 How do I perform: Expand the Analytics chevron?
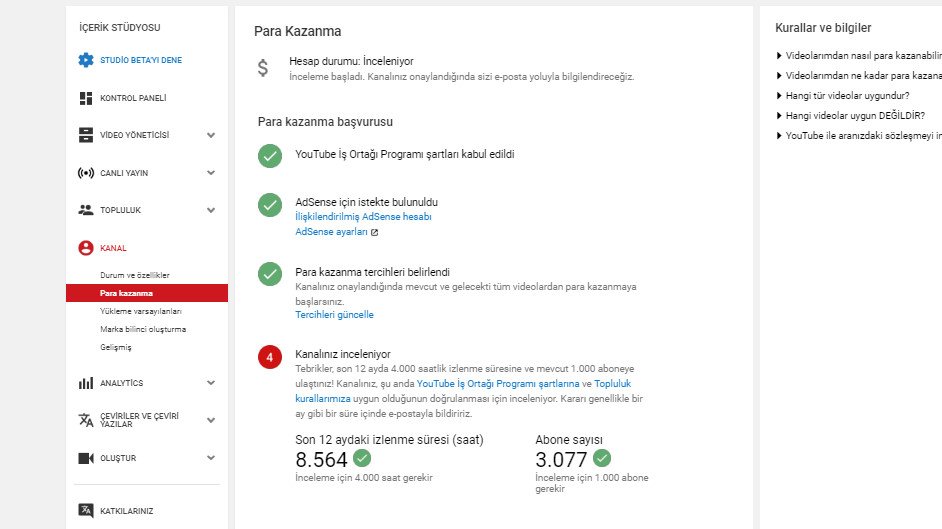click(x=211, y=382)
